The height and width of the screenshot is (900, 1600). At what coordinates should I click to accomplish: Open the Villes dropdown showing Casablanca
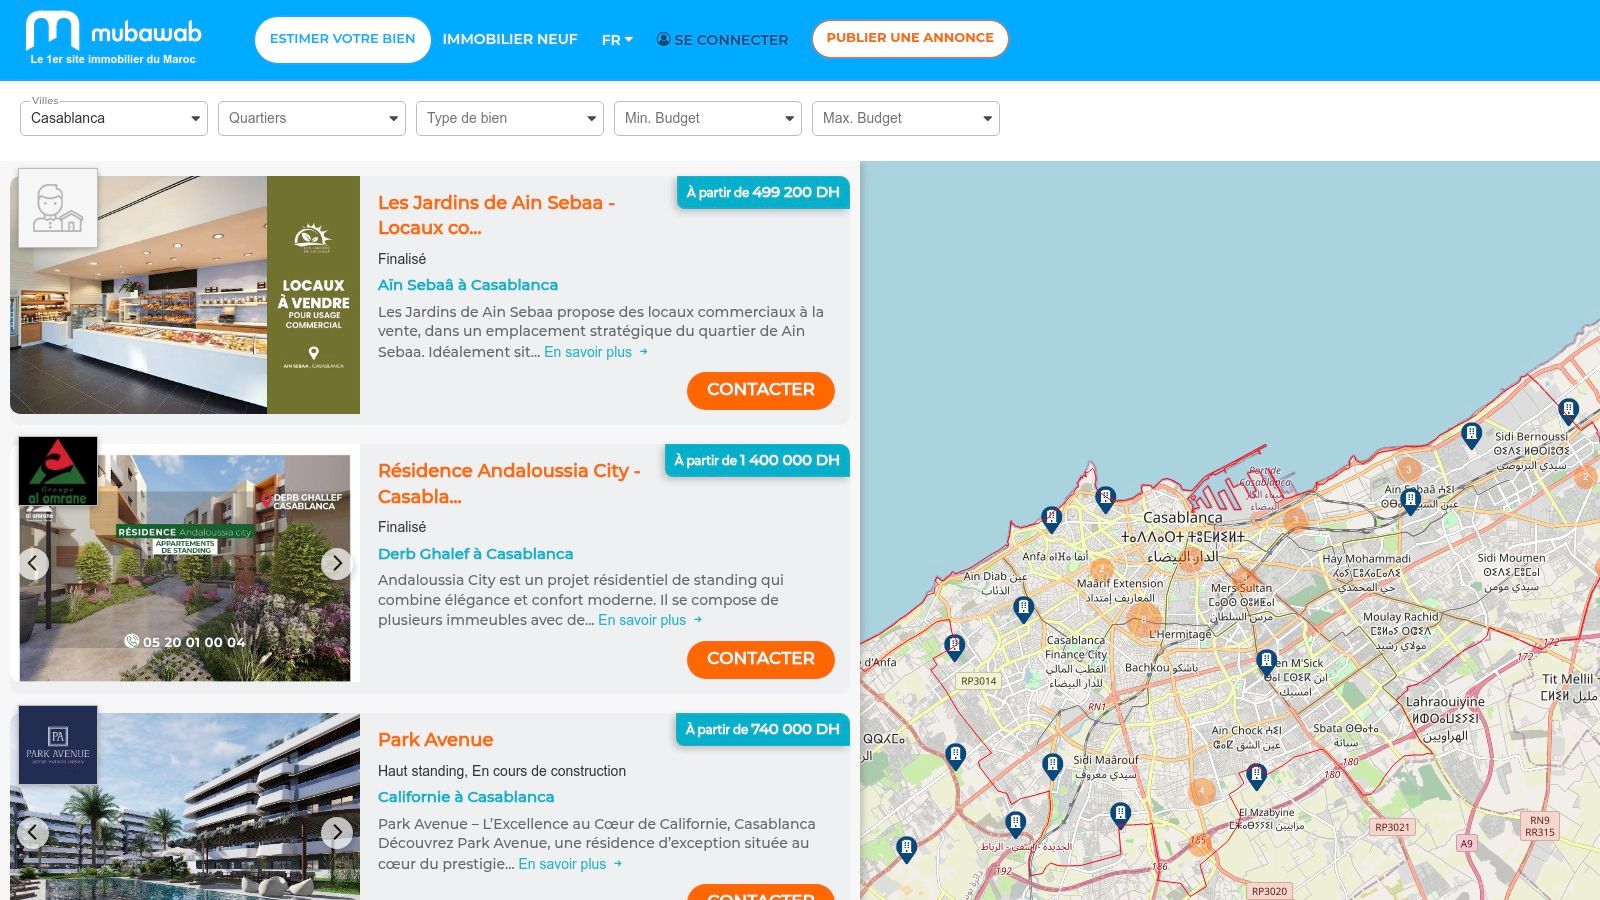114,118
